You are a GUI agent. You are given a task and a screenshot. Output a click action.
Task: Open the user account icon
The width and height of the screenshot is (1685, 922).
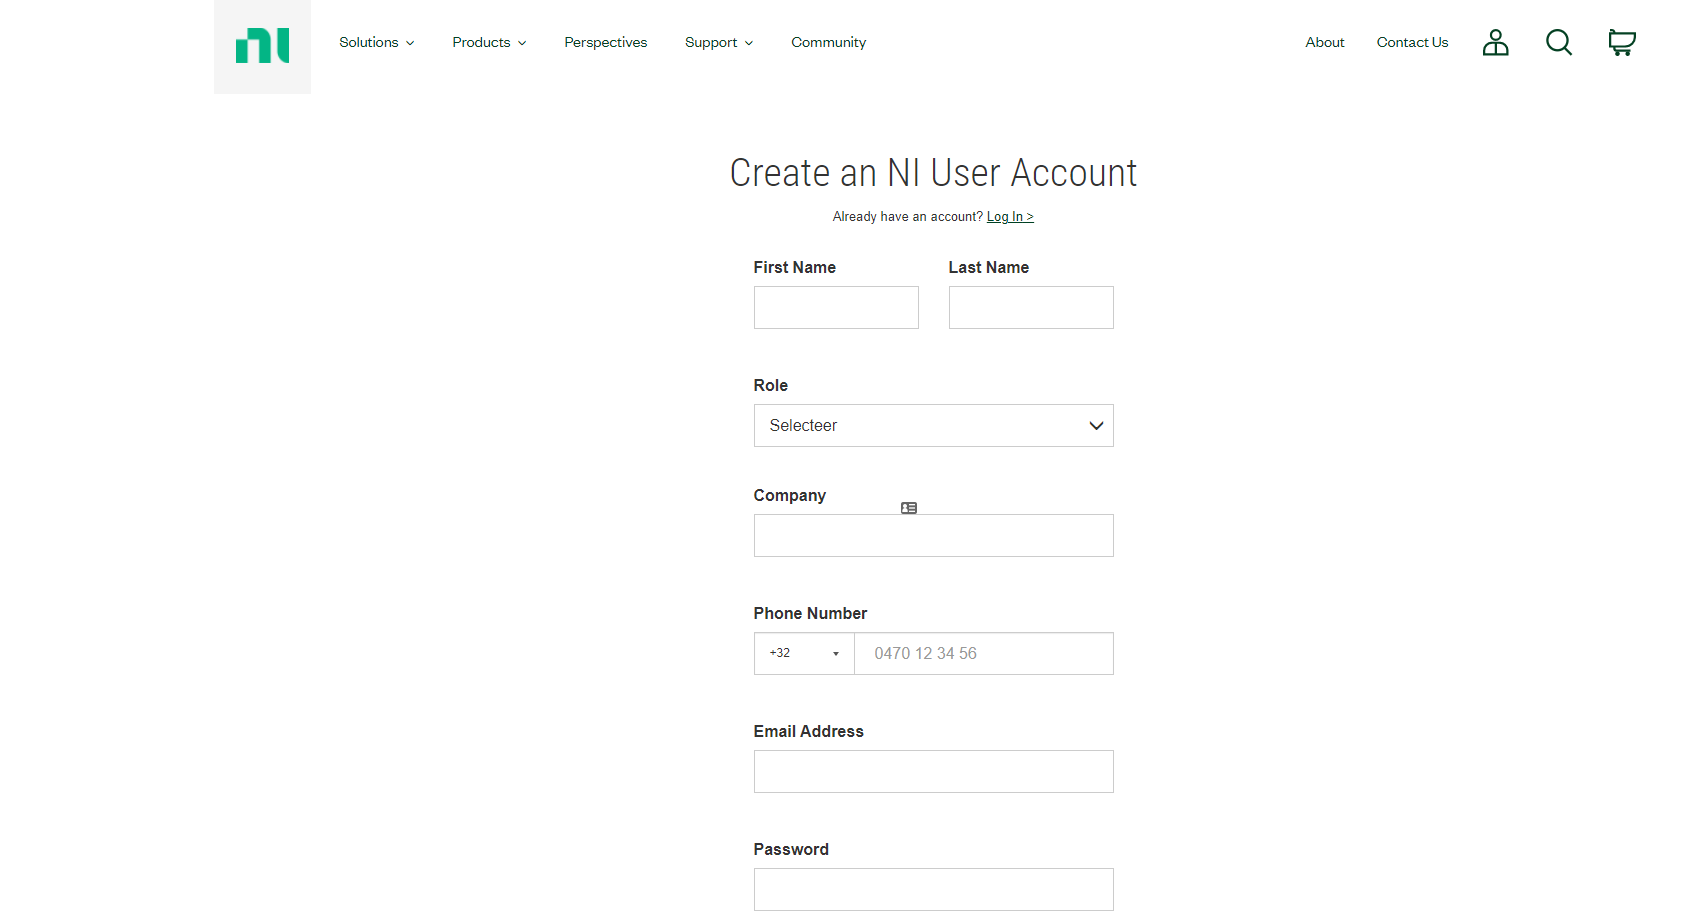(x=1495, y=42)
